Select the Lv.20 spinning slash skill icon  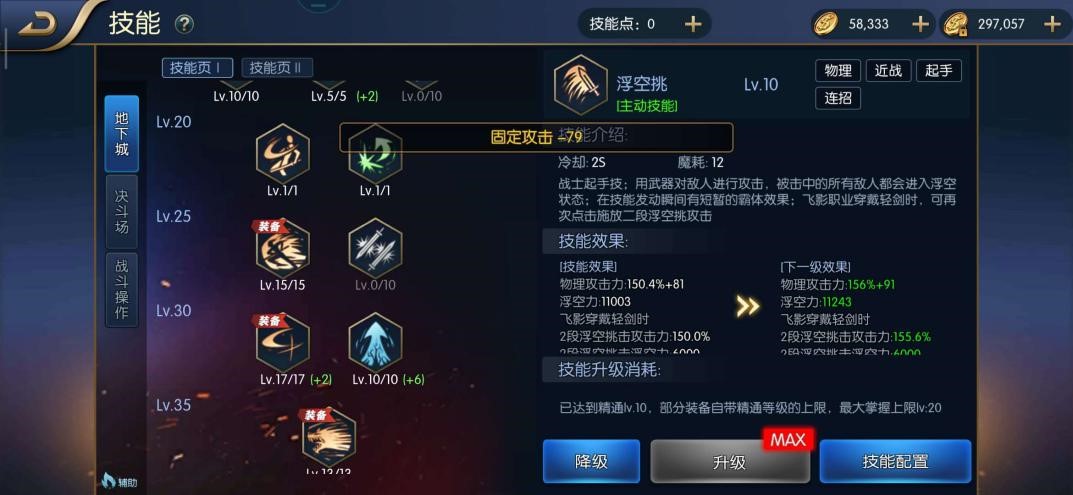click(x=283, y=153)
